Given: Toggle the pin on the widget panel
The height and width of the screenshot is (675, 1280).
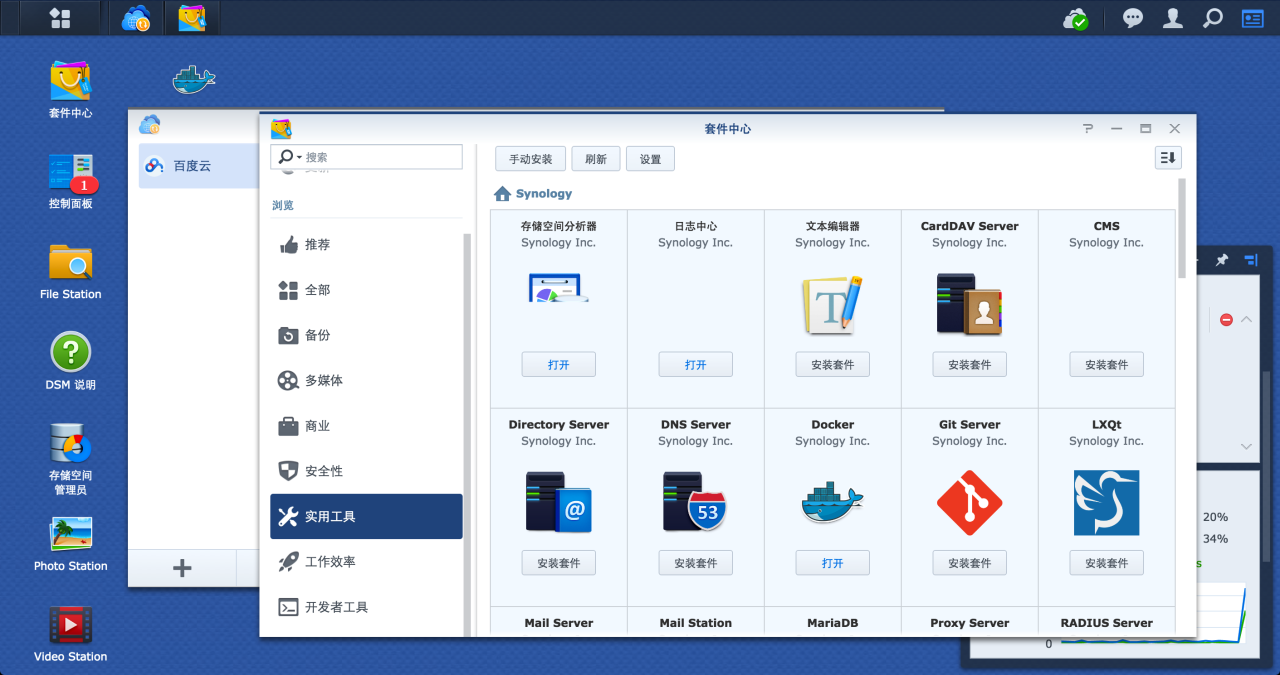Looking at the screenshot, I should click(1221, 259).
